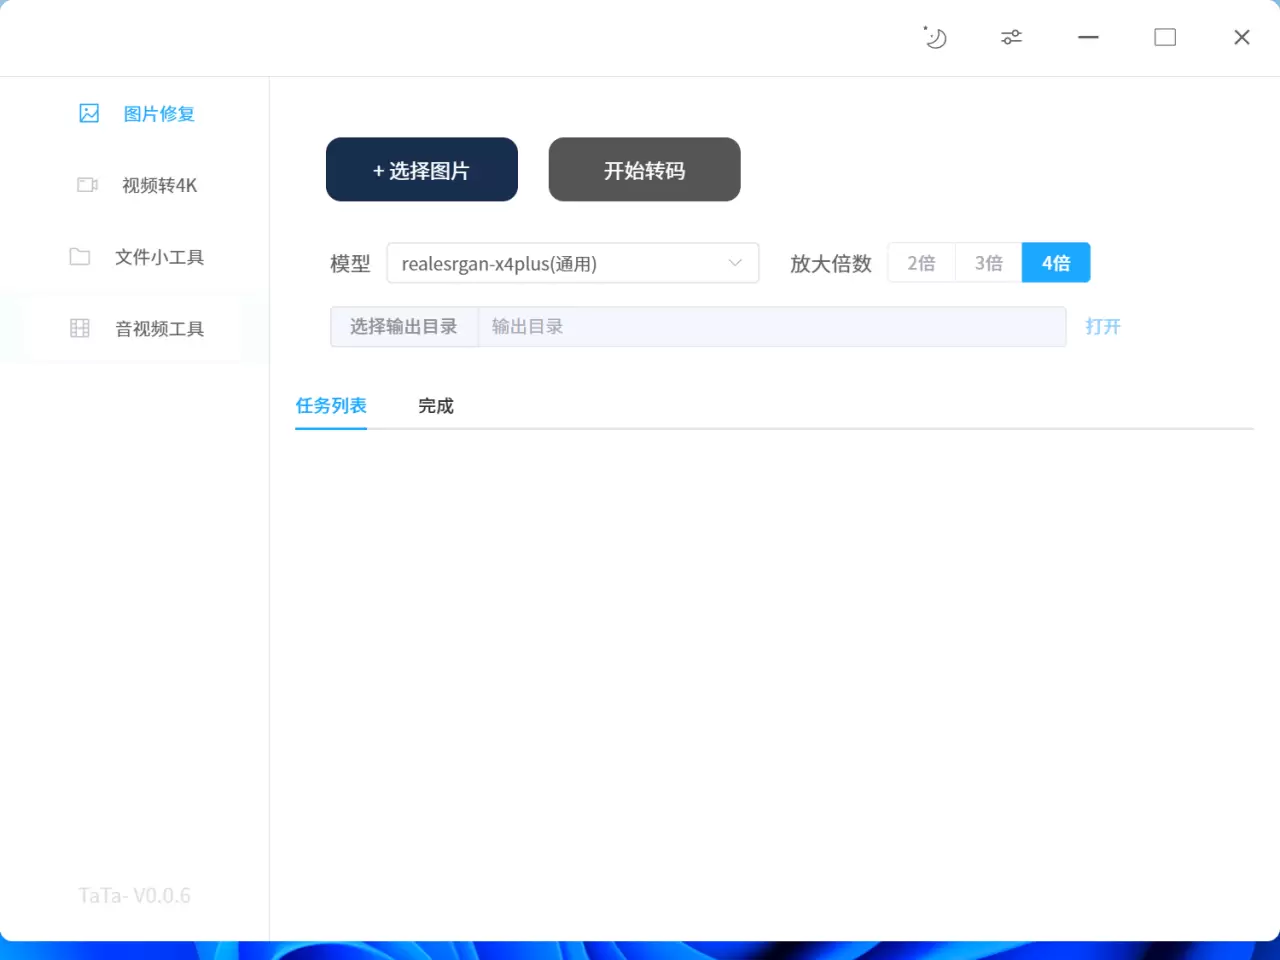Toggle dark mode with the moon icon
1280x960 pixels.
pyautogui.click(x=934, y=37)
